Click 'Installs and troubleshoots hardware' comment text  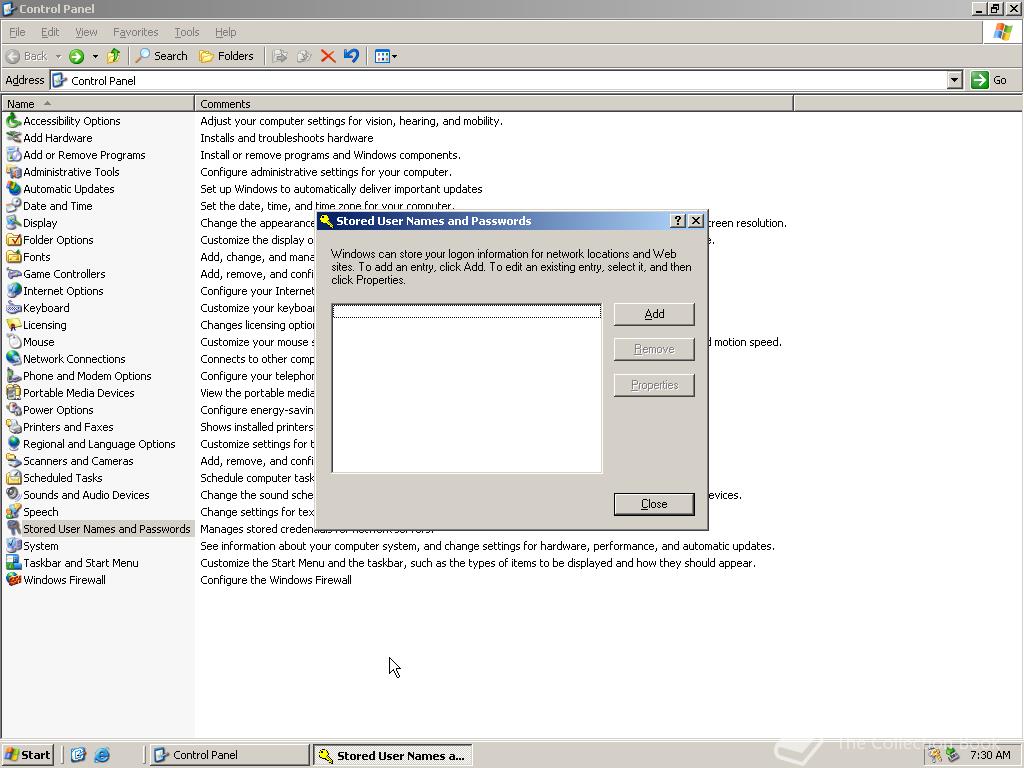[x=287, y=138]
